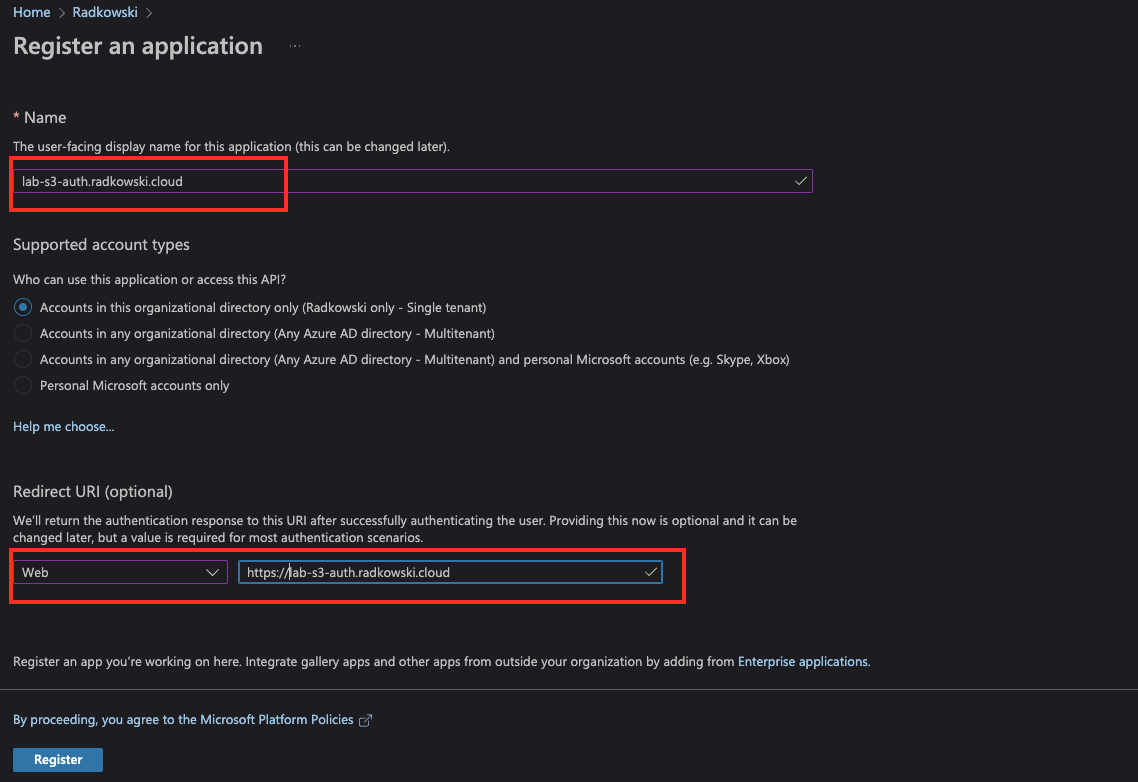
Task: Open the ellipsis menu beside Register an application
Action: pos(295,46)
